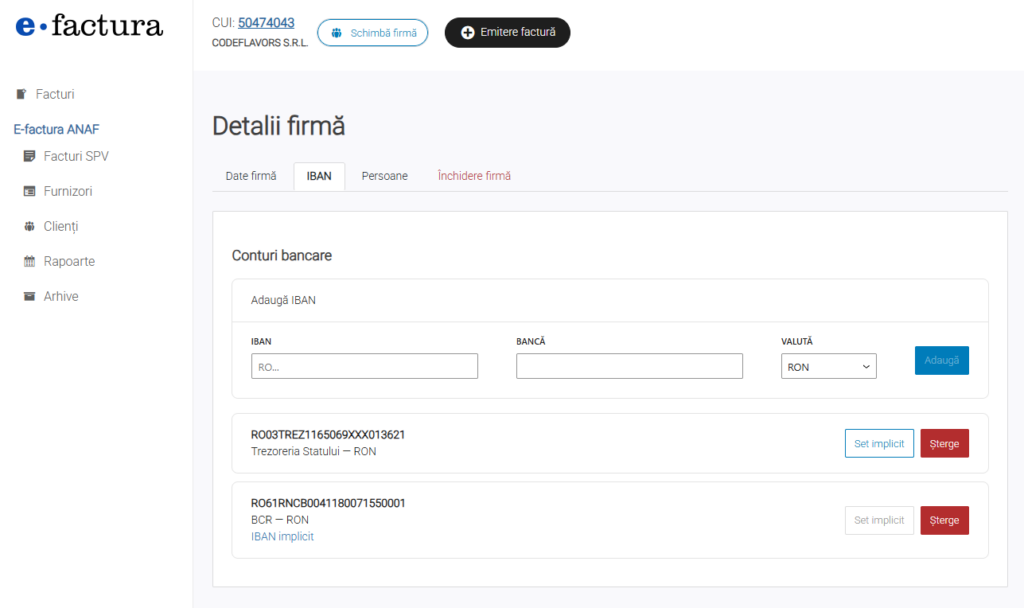1024x608 pixels.
Task: Click the Furnizori sidebar icon
Action: (x=29, y=191)
